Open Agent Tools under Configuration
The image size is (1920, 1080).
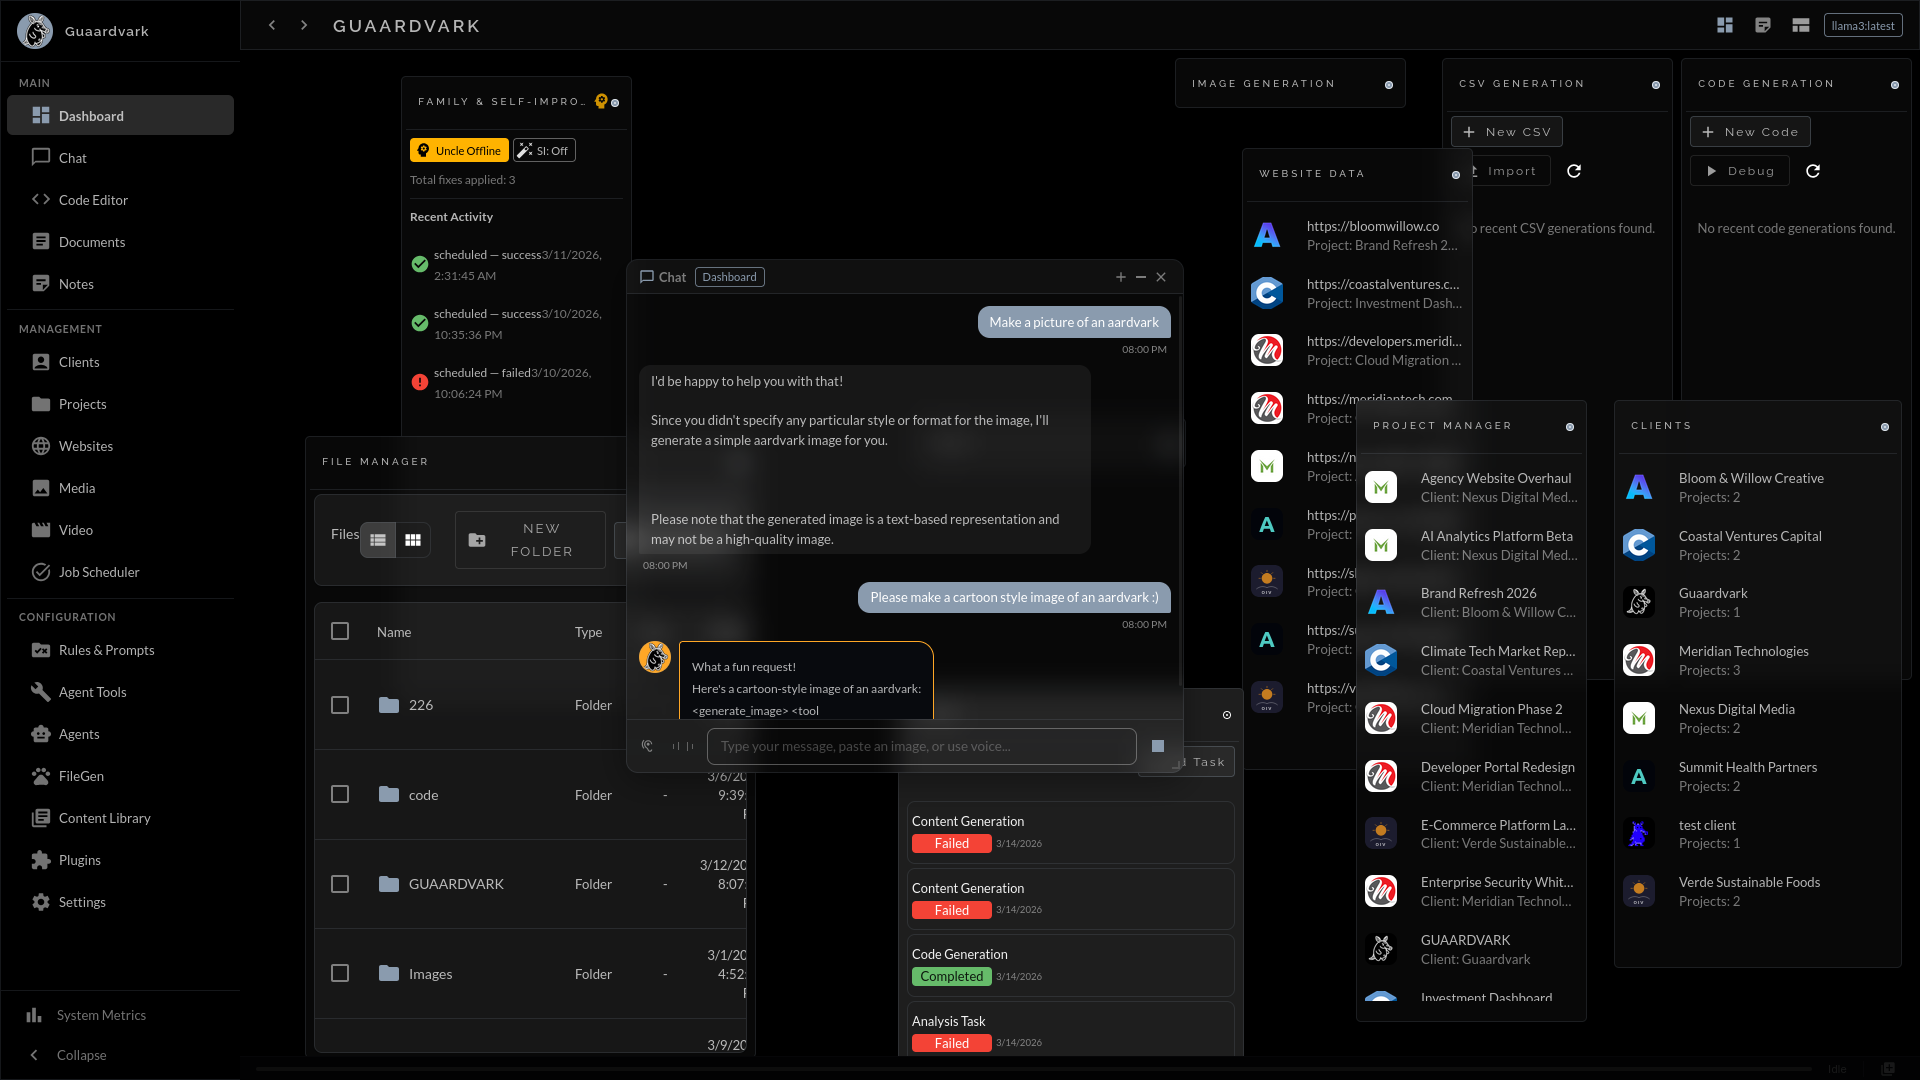coord(91,691)
